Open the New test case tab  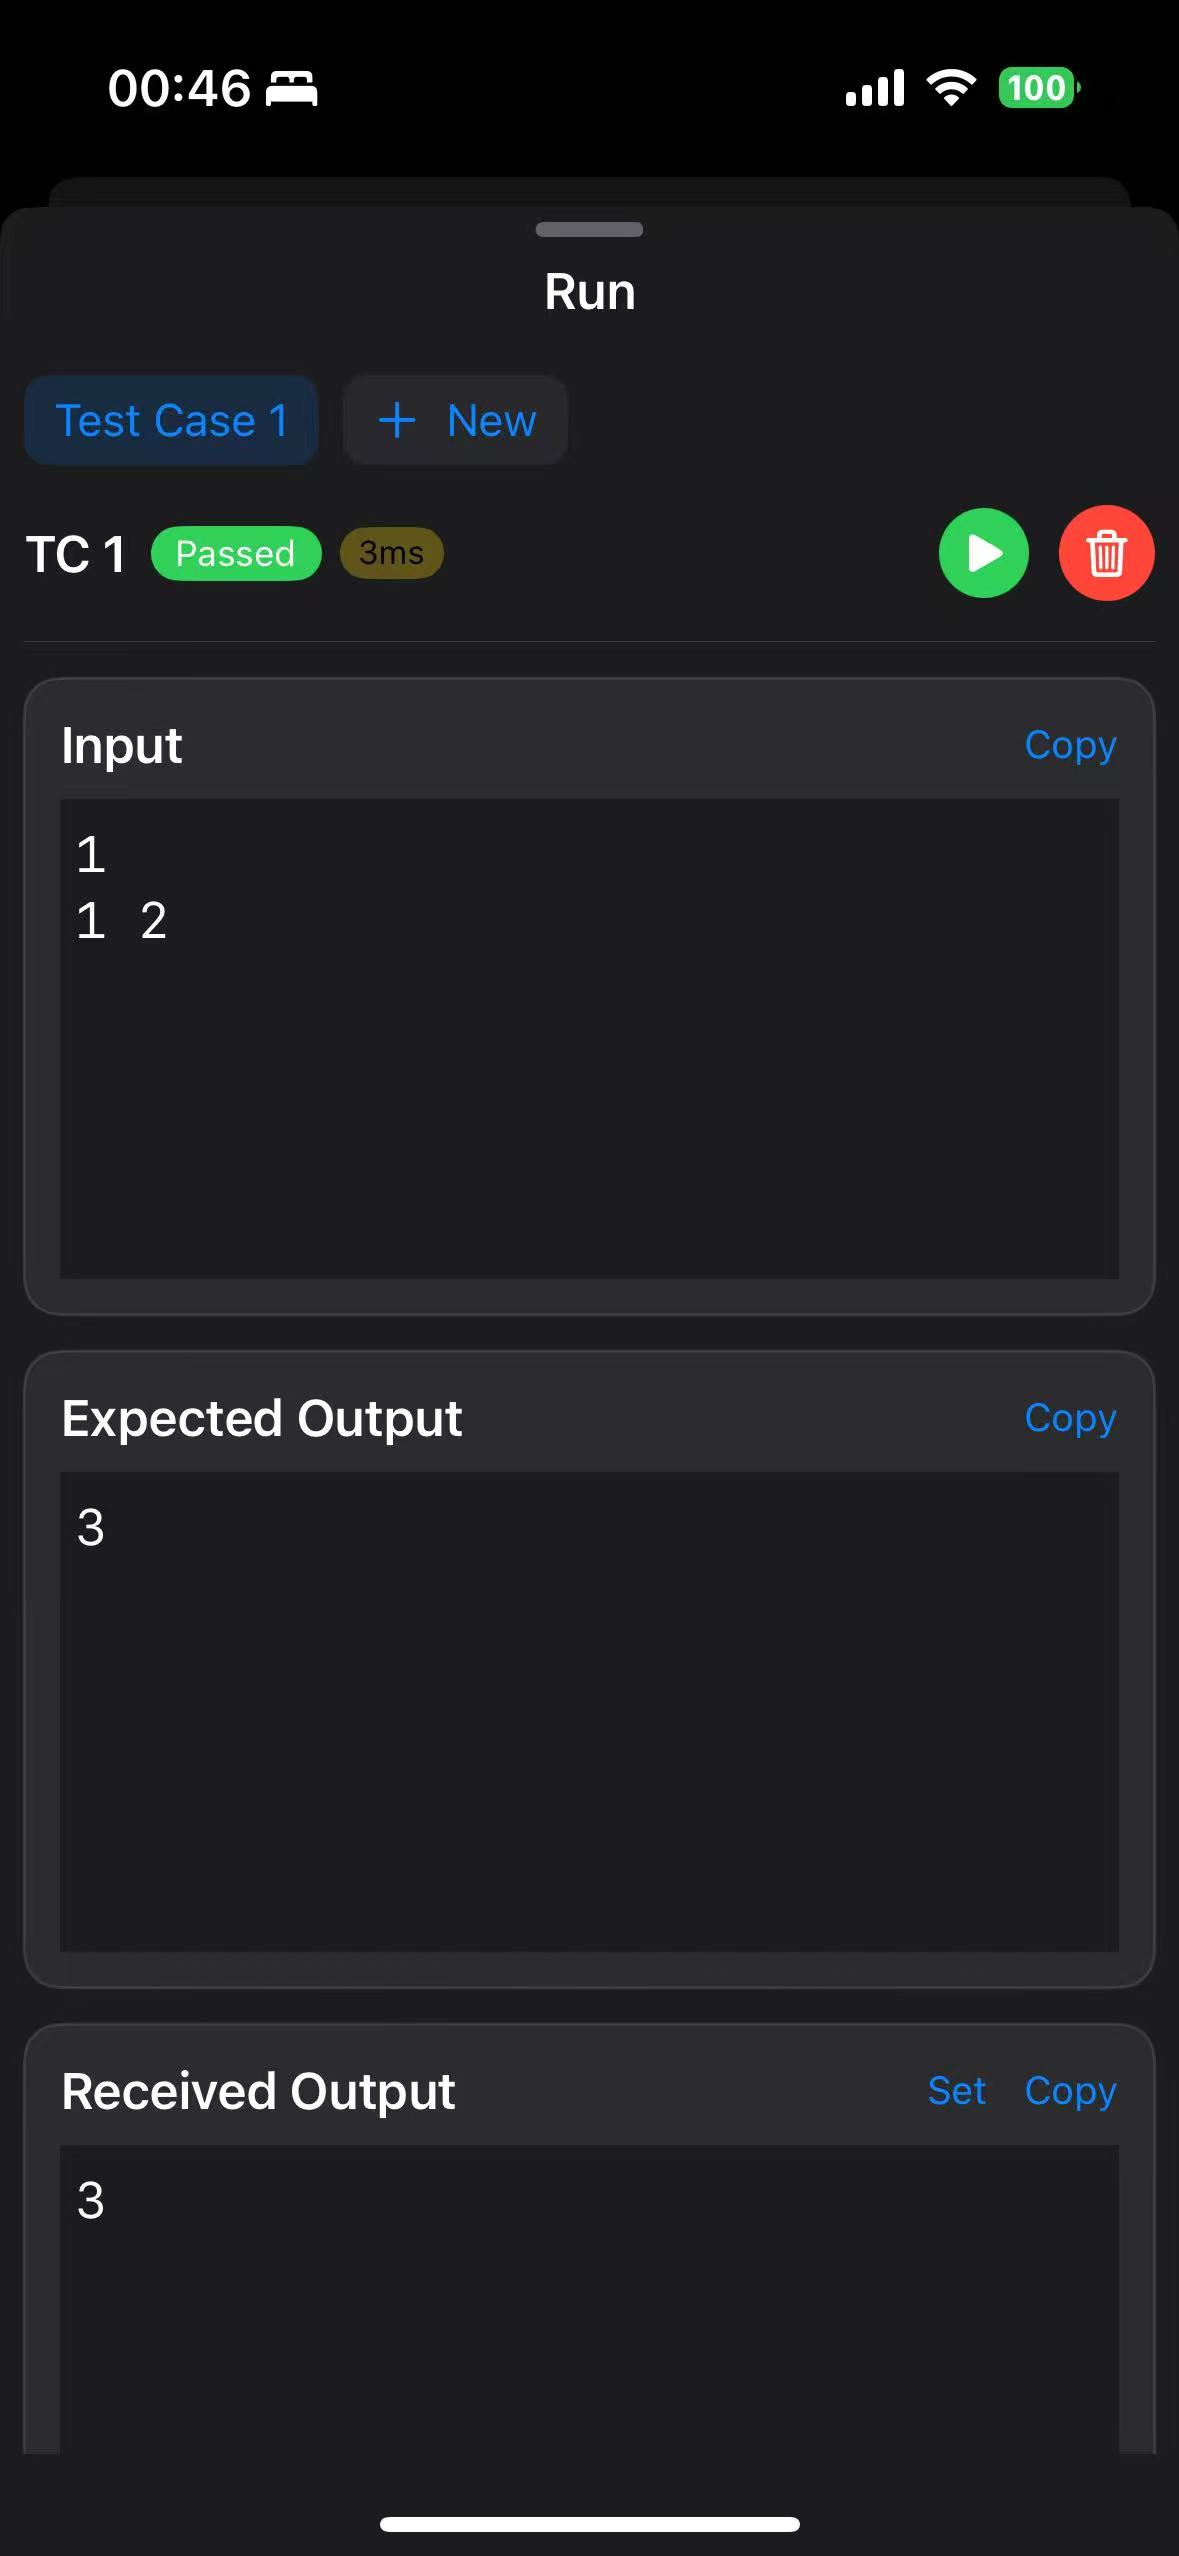pyautogui.click(x=455, y=420)
